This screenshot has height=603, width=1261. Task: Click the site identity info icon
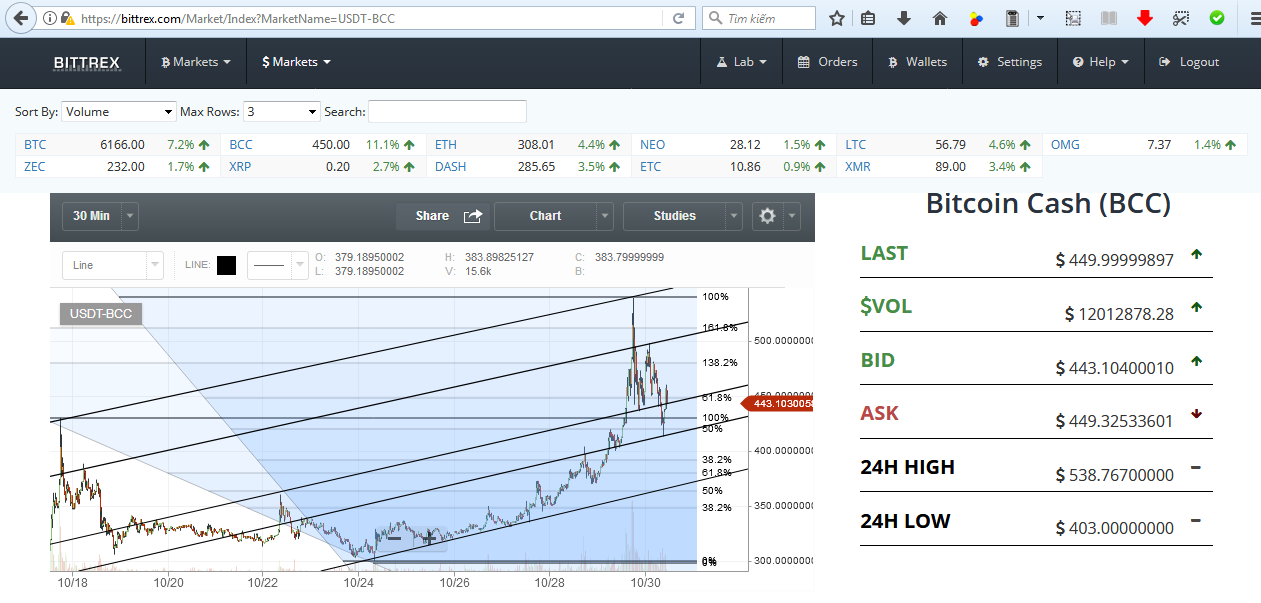pos(50,18)
